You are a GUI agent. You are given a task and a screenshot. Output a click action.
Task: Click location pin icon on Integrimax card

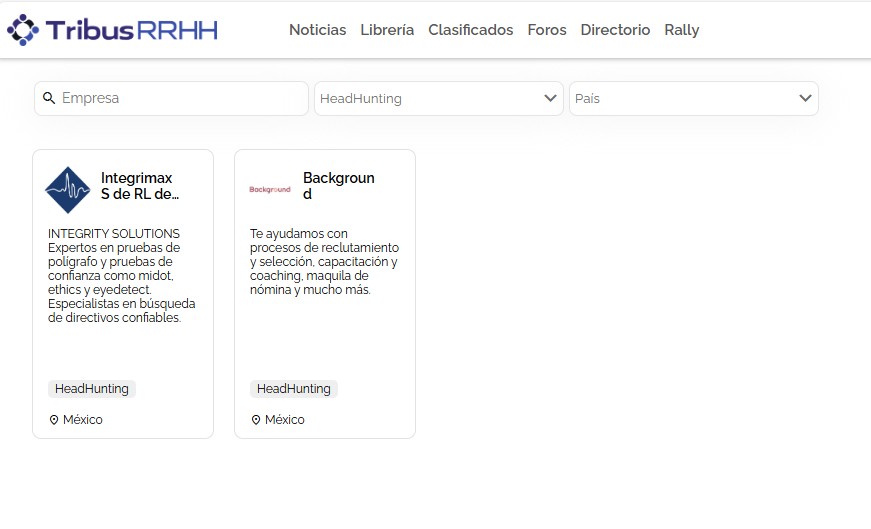[54, 420]
